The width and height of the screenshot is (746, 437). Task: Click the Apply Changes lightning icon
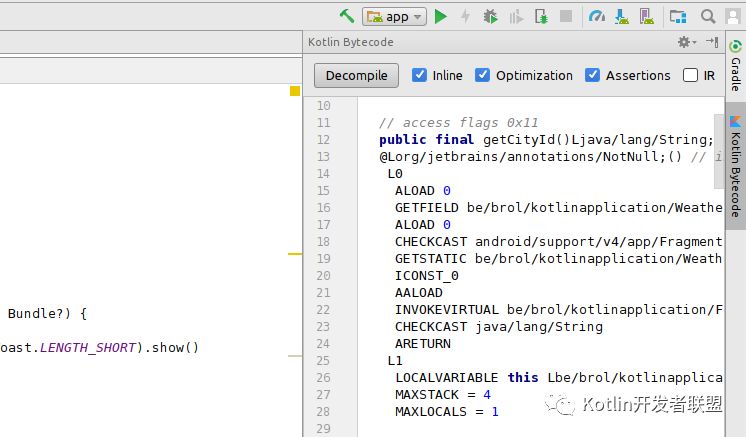tap(465, 17)
